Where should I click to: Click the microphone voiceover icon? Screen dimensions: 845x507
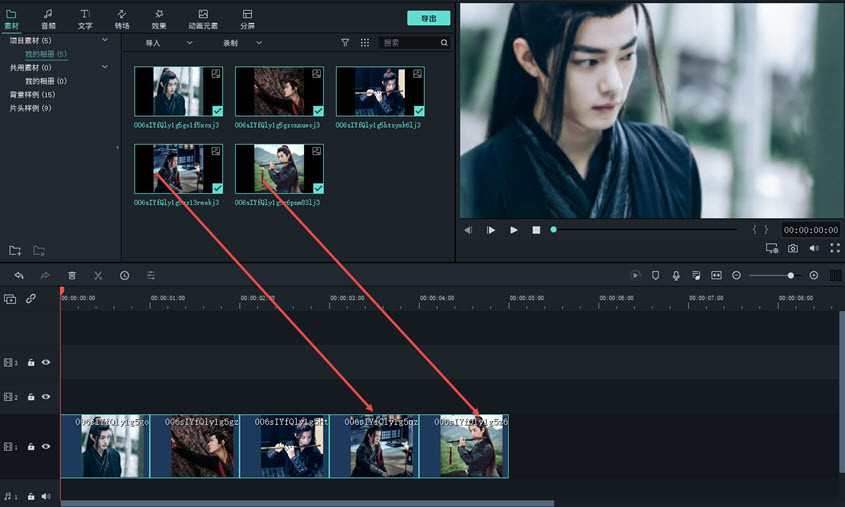pyautogui.click(x=676, y=275)
